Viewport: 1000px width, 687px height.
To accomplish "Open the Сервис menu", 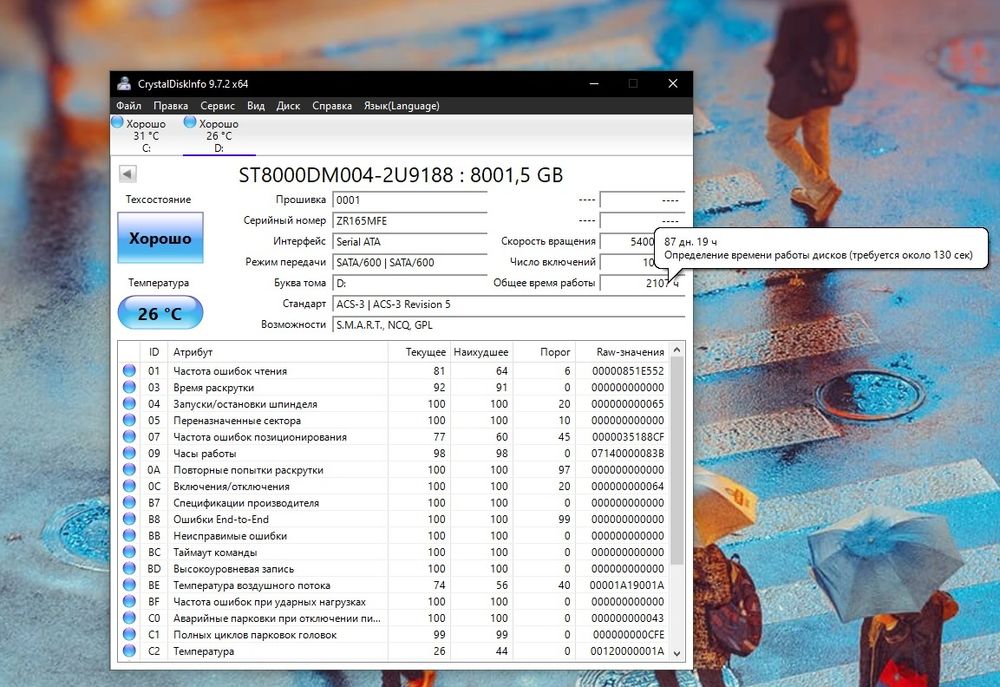I will tap(217, 106).
